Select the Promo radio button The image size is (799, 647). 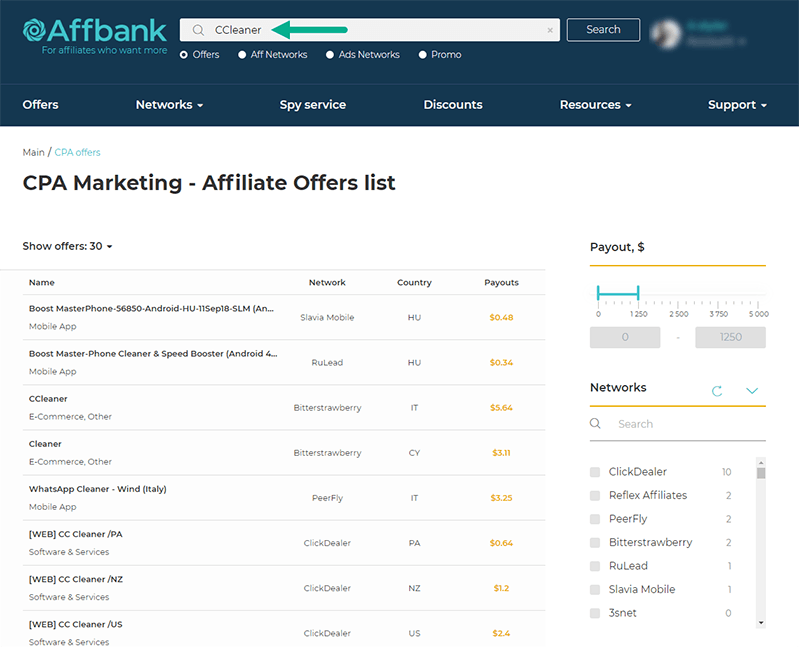[422, 55]
